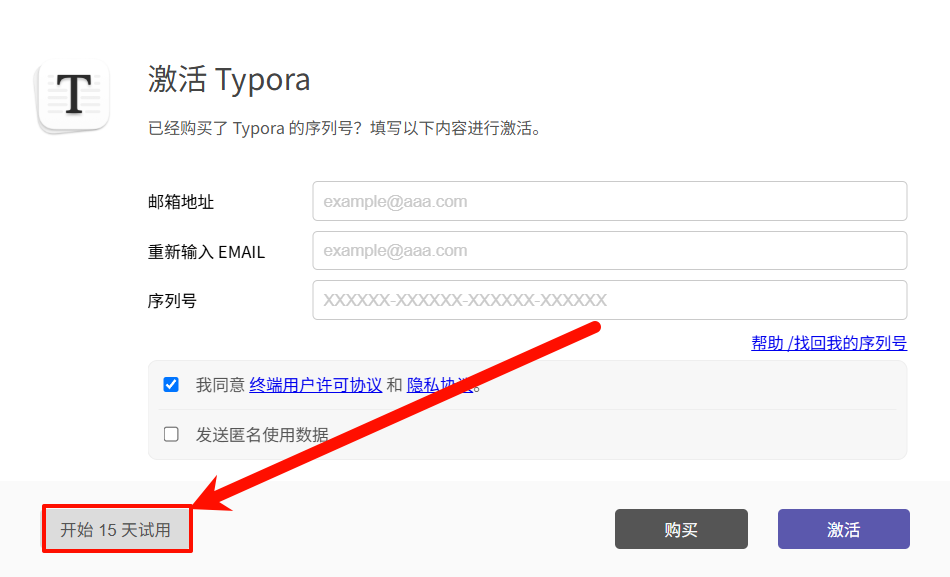
Task: Select the 序列号 serial number field
Action: tap(609, 300)
